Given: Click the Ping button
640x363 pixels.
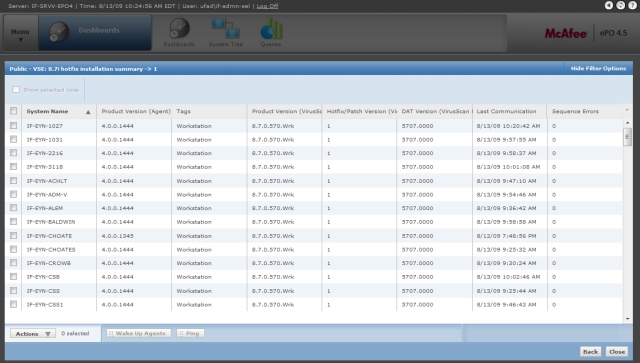Looking at the screenshot, I should [190, 334].
